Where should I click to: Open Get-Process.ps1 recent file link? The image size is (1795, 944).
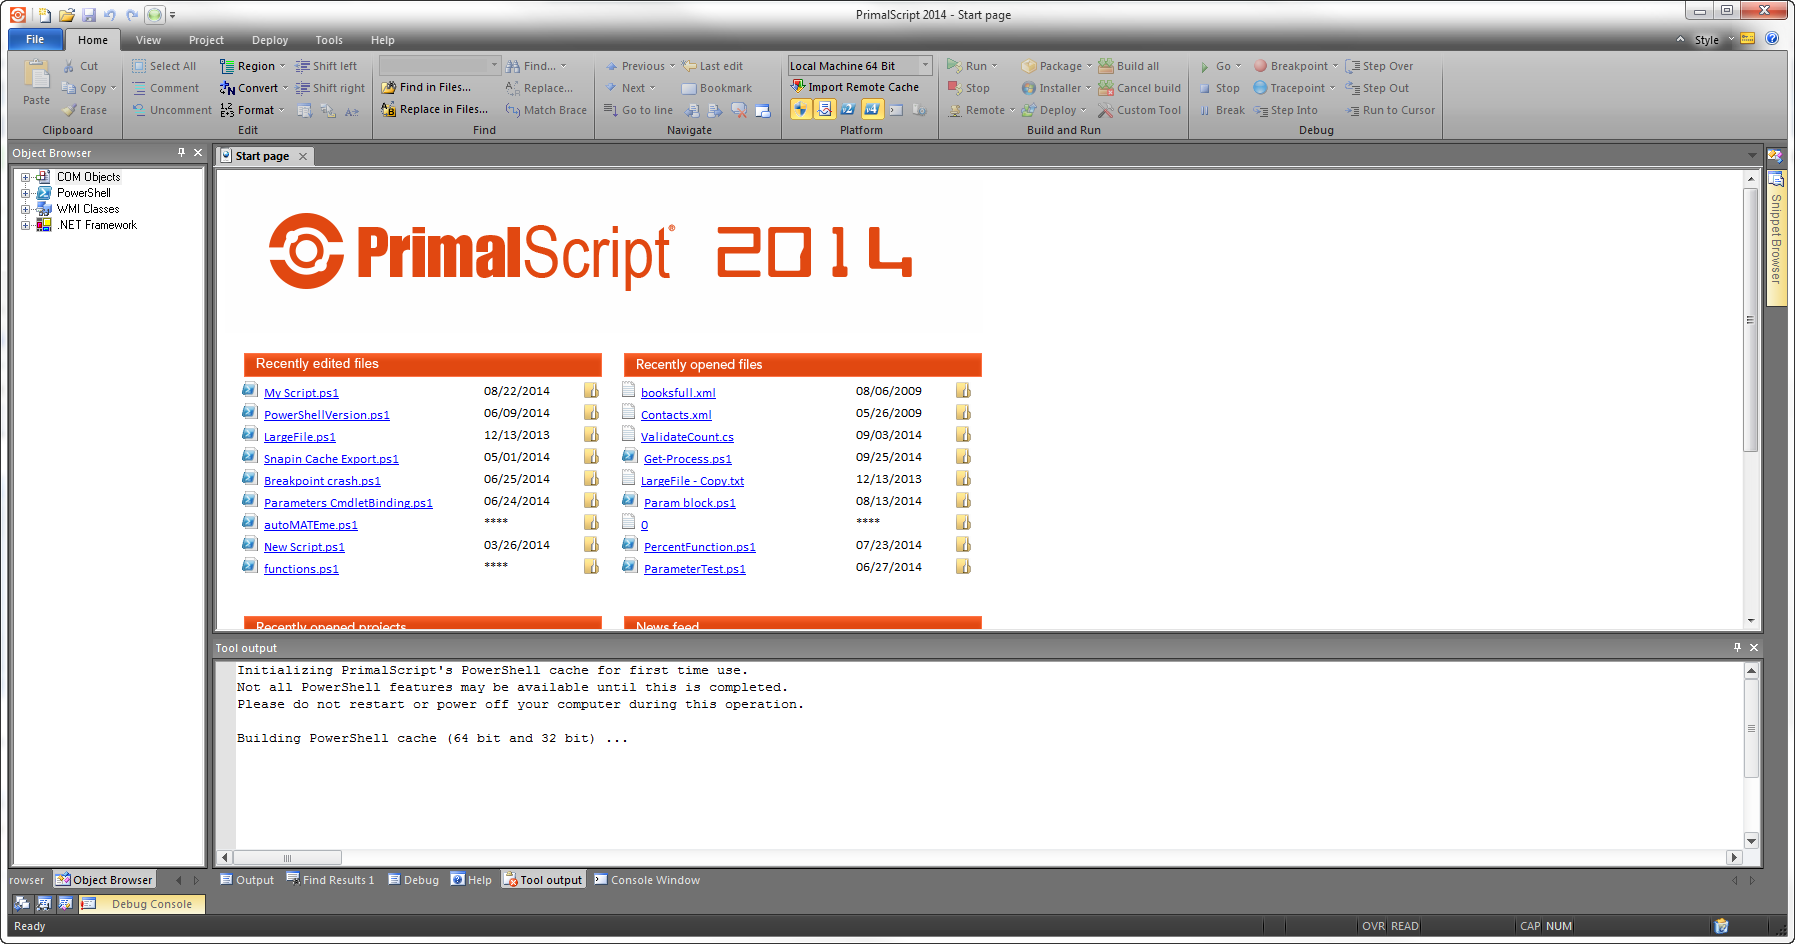688,459
